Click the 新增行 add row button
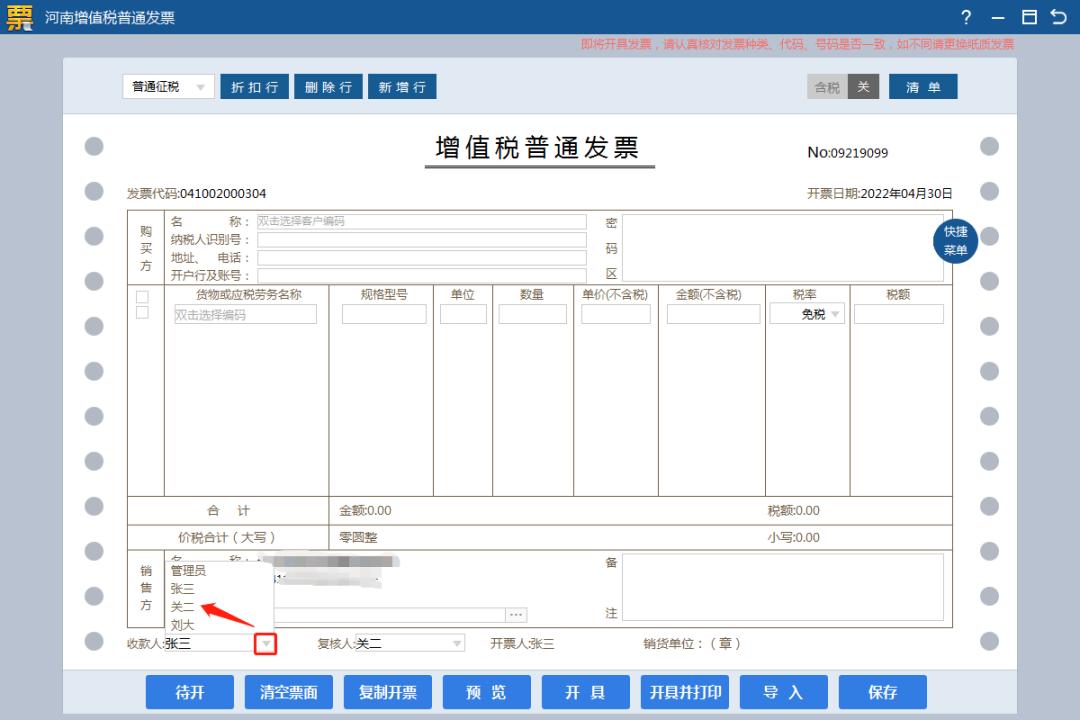Viewport: 1080px width, 720px height. coord(402,87)
